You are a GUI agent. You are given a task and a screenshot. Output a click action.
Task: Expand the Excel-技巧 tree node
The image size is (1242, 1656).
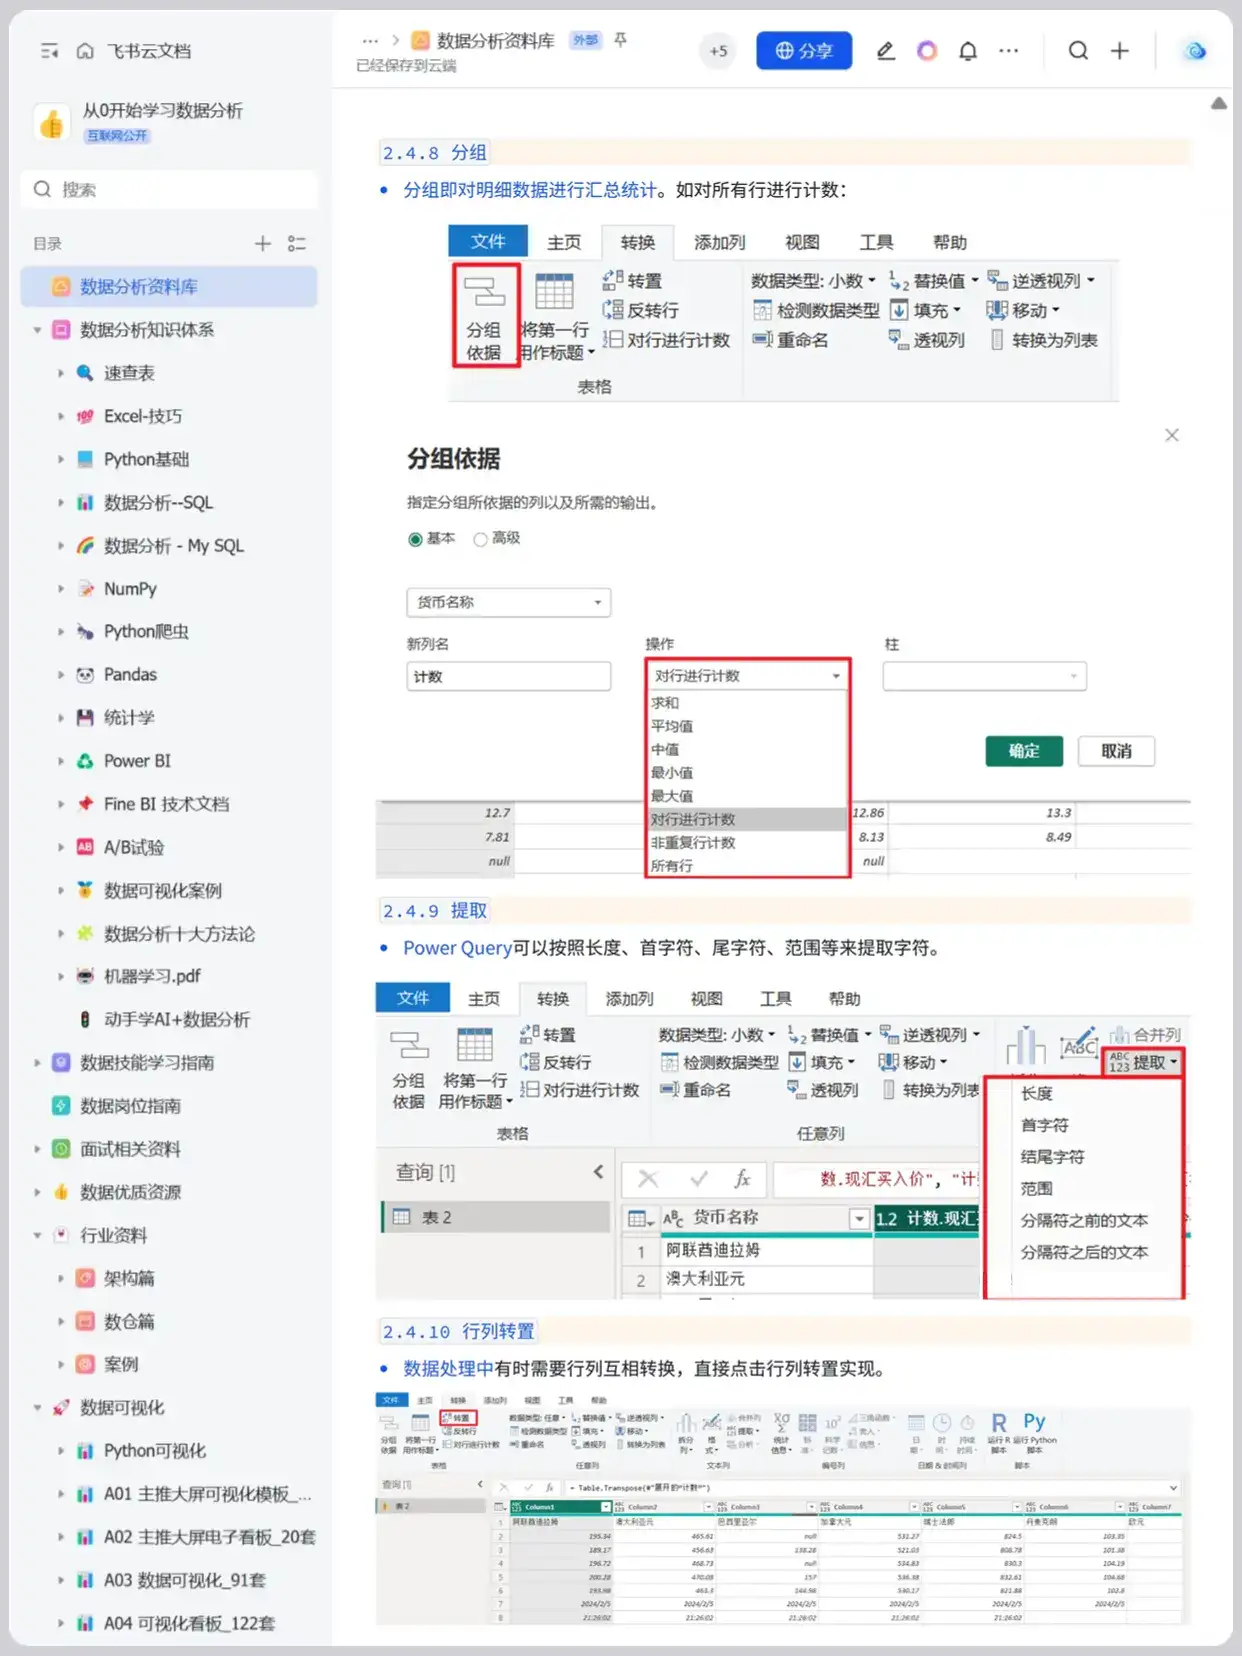[60, 416]
